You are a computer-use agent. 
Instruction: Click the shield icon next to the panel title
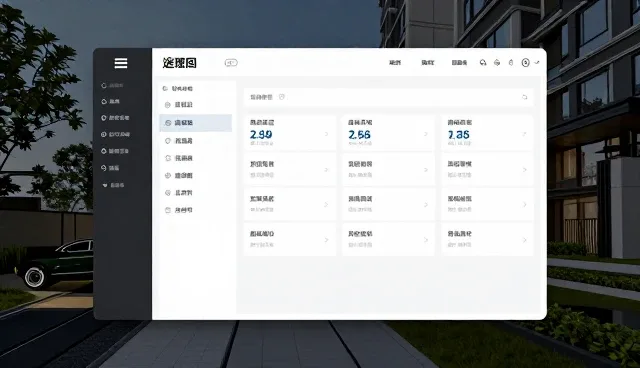[x=282, y=97]
